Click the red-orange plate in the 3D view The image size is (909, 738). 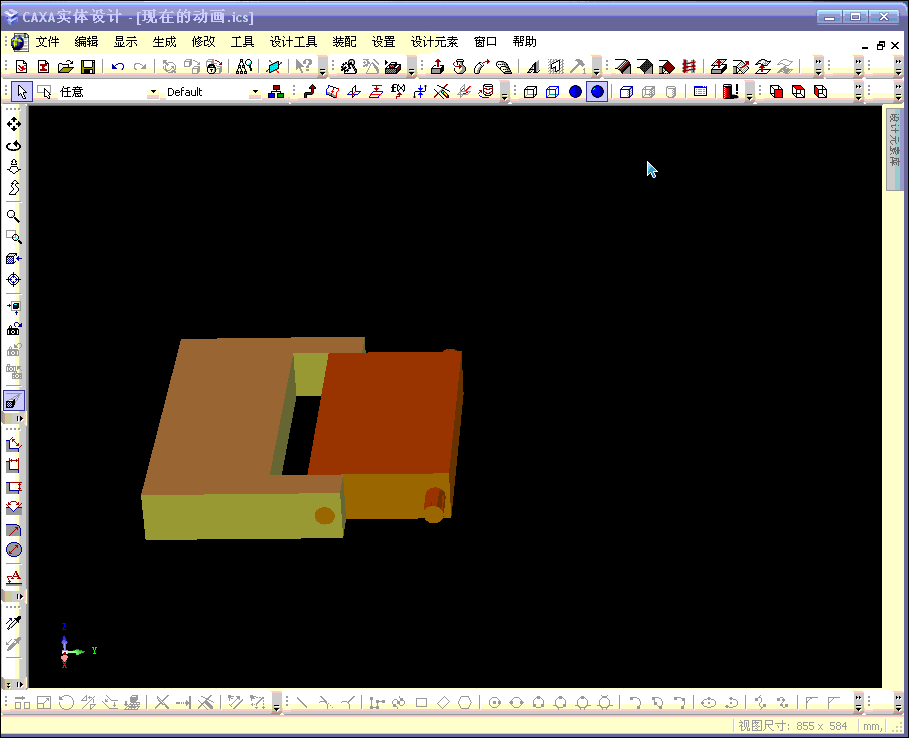pos(386,413)
